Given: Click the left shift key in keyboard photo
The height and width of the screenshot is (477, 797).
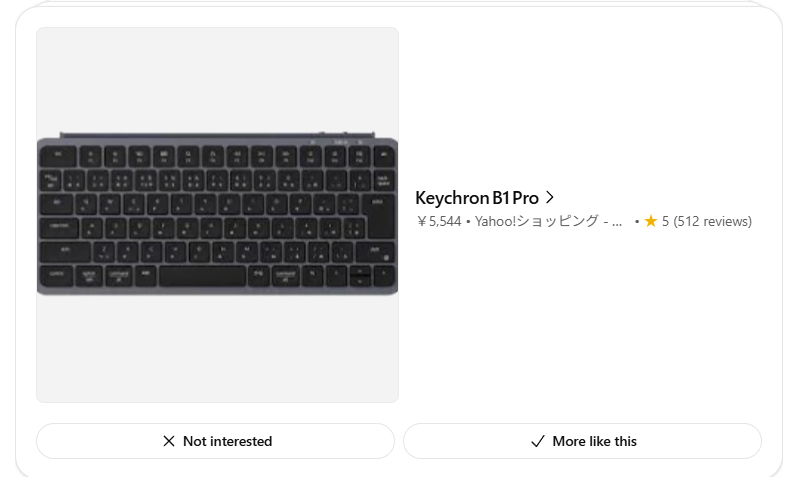Looking at the screenshot, I should click(66, 252).
